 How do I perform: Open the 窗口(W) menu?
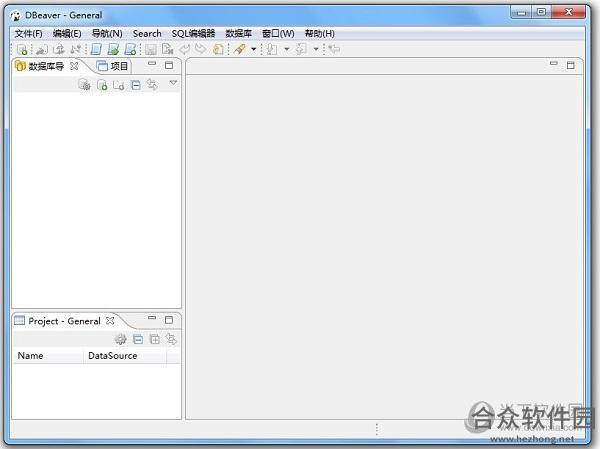tap(278, 34)
